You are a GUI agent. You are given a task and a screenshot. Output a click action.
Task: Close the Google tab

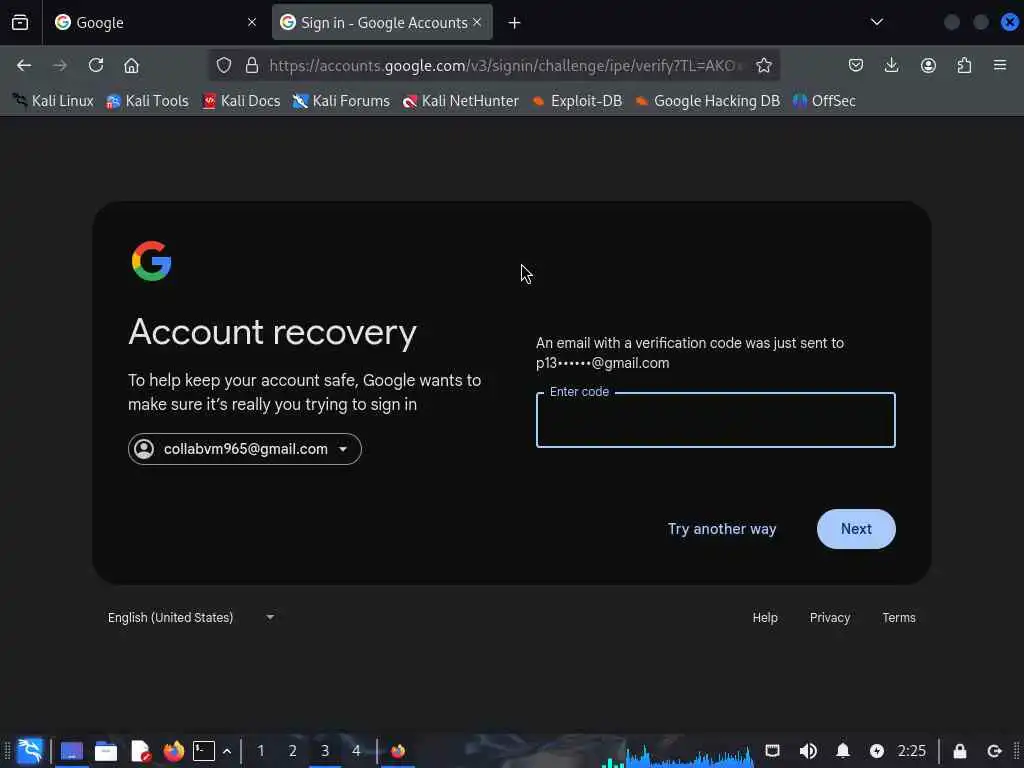click(252, 23)
